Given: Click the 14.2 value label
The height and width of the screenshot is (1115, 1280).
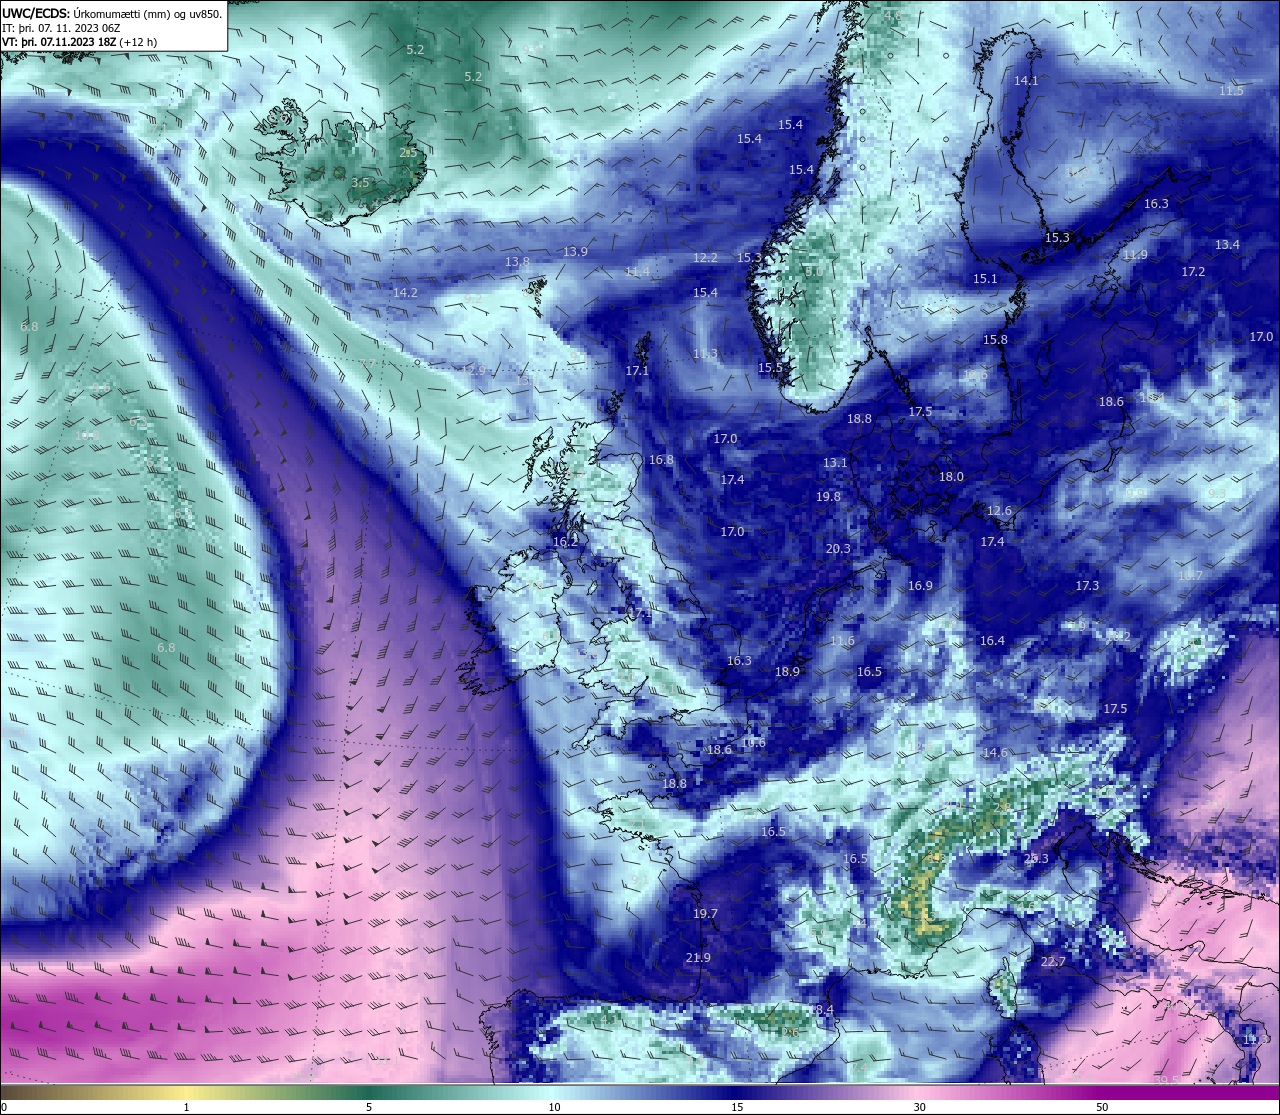Looking at the screenshot, I should pos(405,293).
